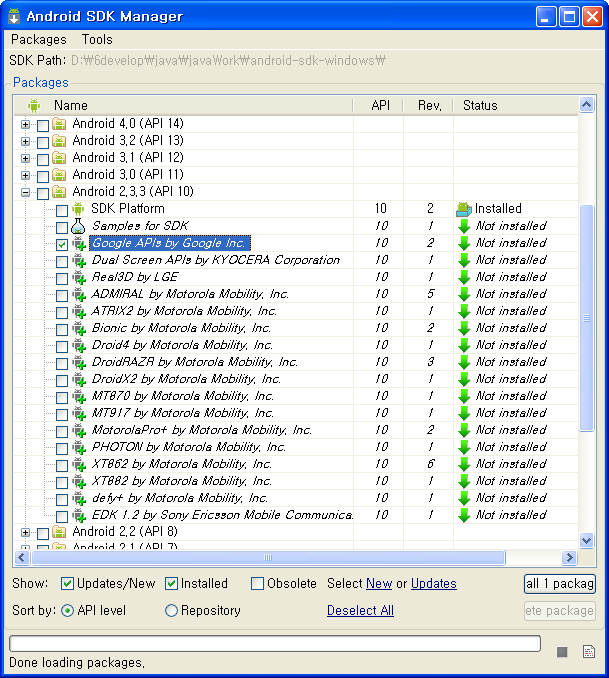Click the PHOTON add-on package icon
This screenshot has width=609, height=678.
coord(79,447)
